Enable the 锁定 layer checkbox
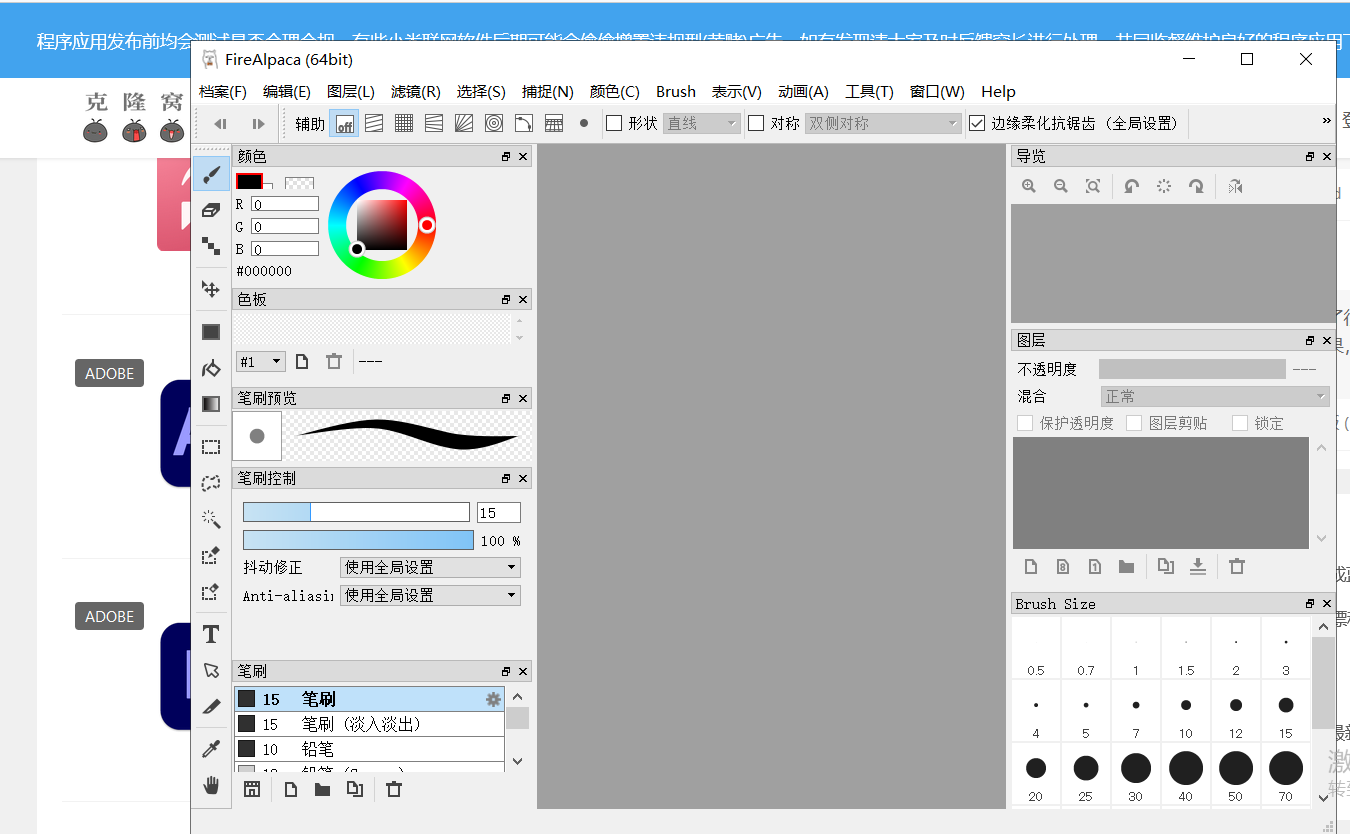Image resolution: width=1350 pixels, height=834 pixels. coord(1240,423)
